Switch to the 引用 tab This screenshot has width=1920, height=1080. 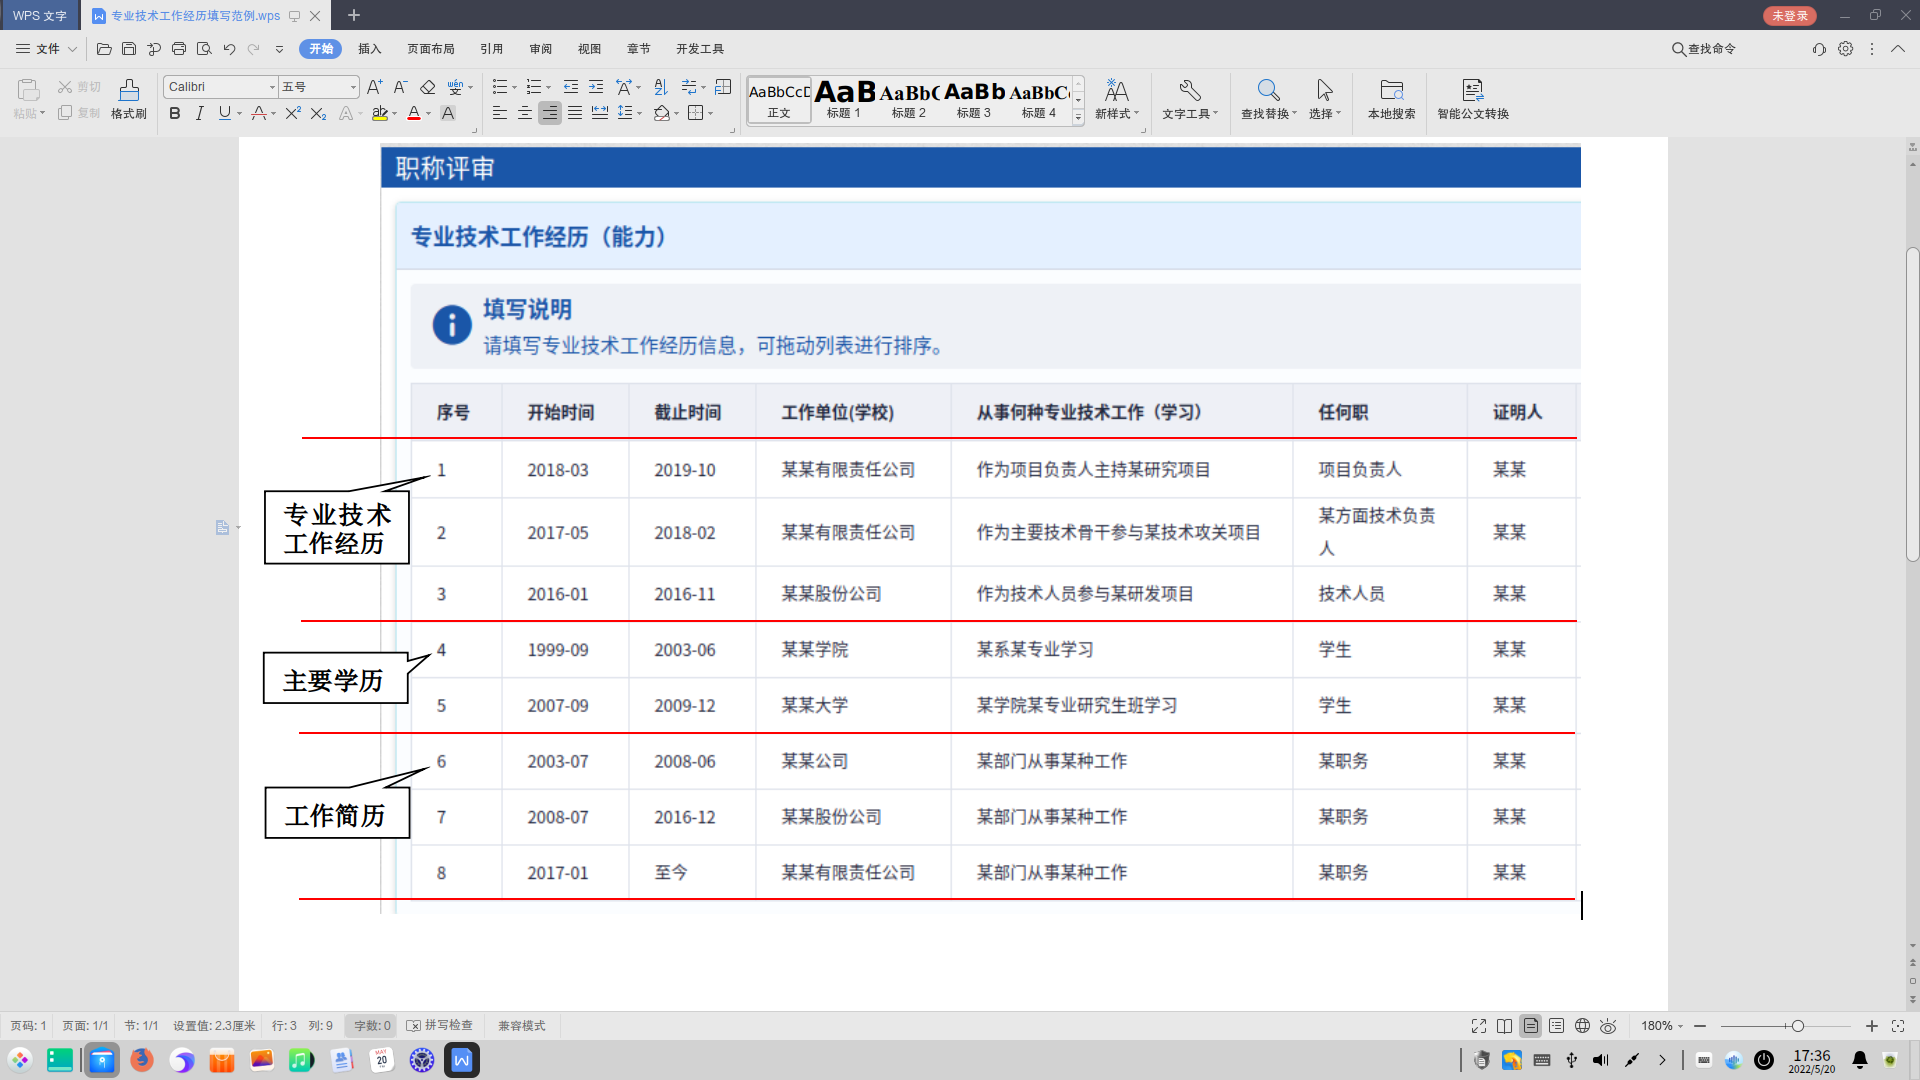(491, 49)
